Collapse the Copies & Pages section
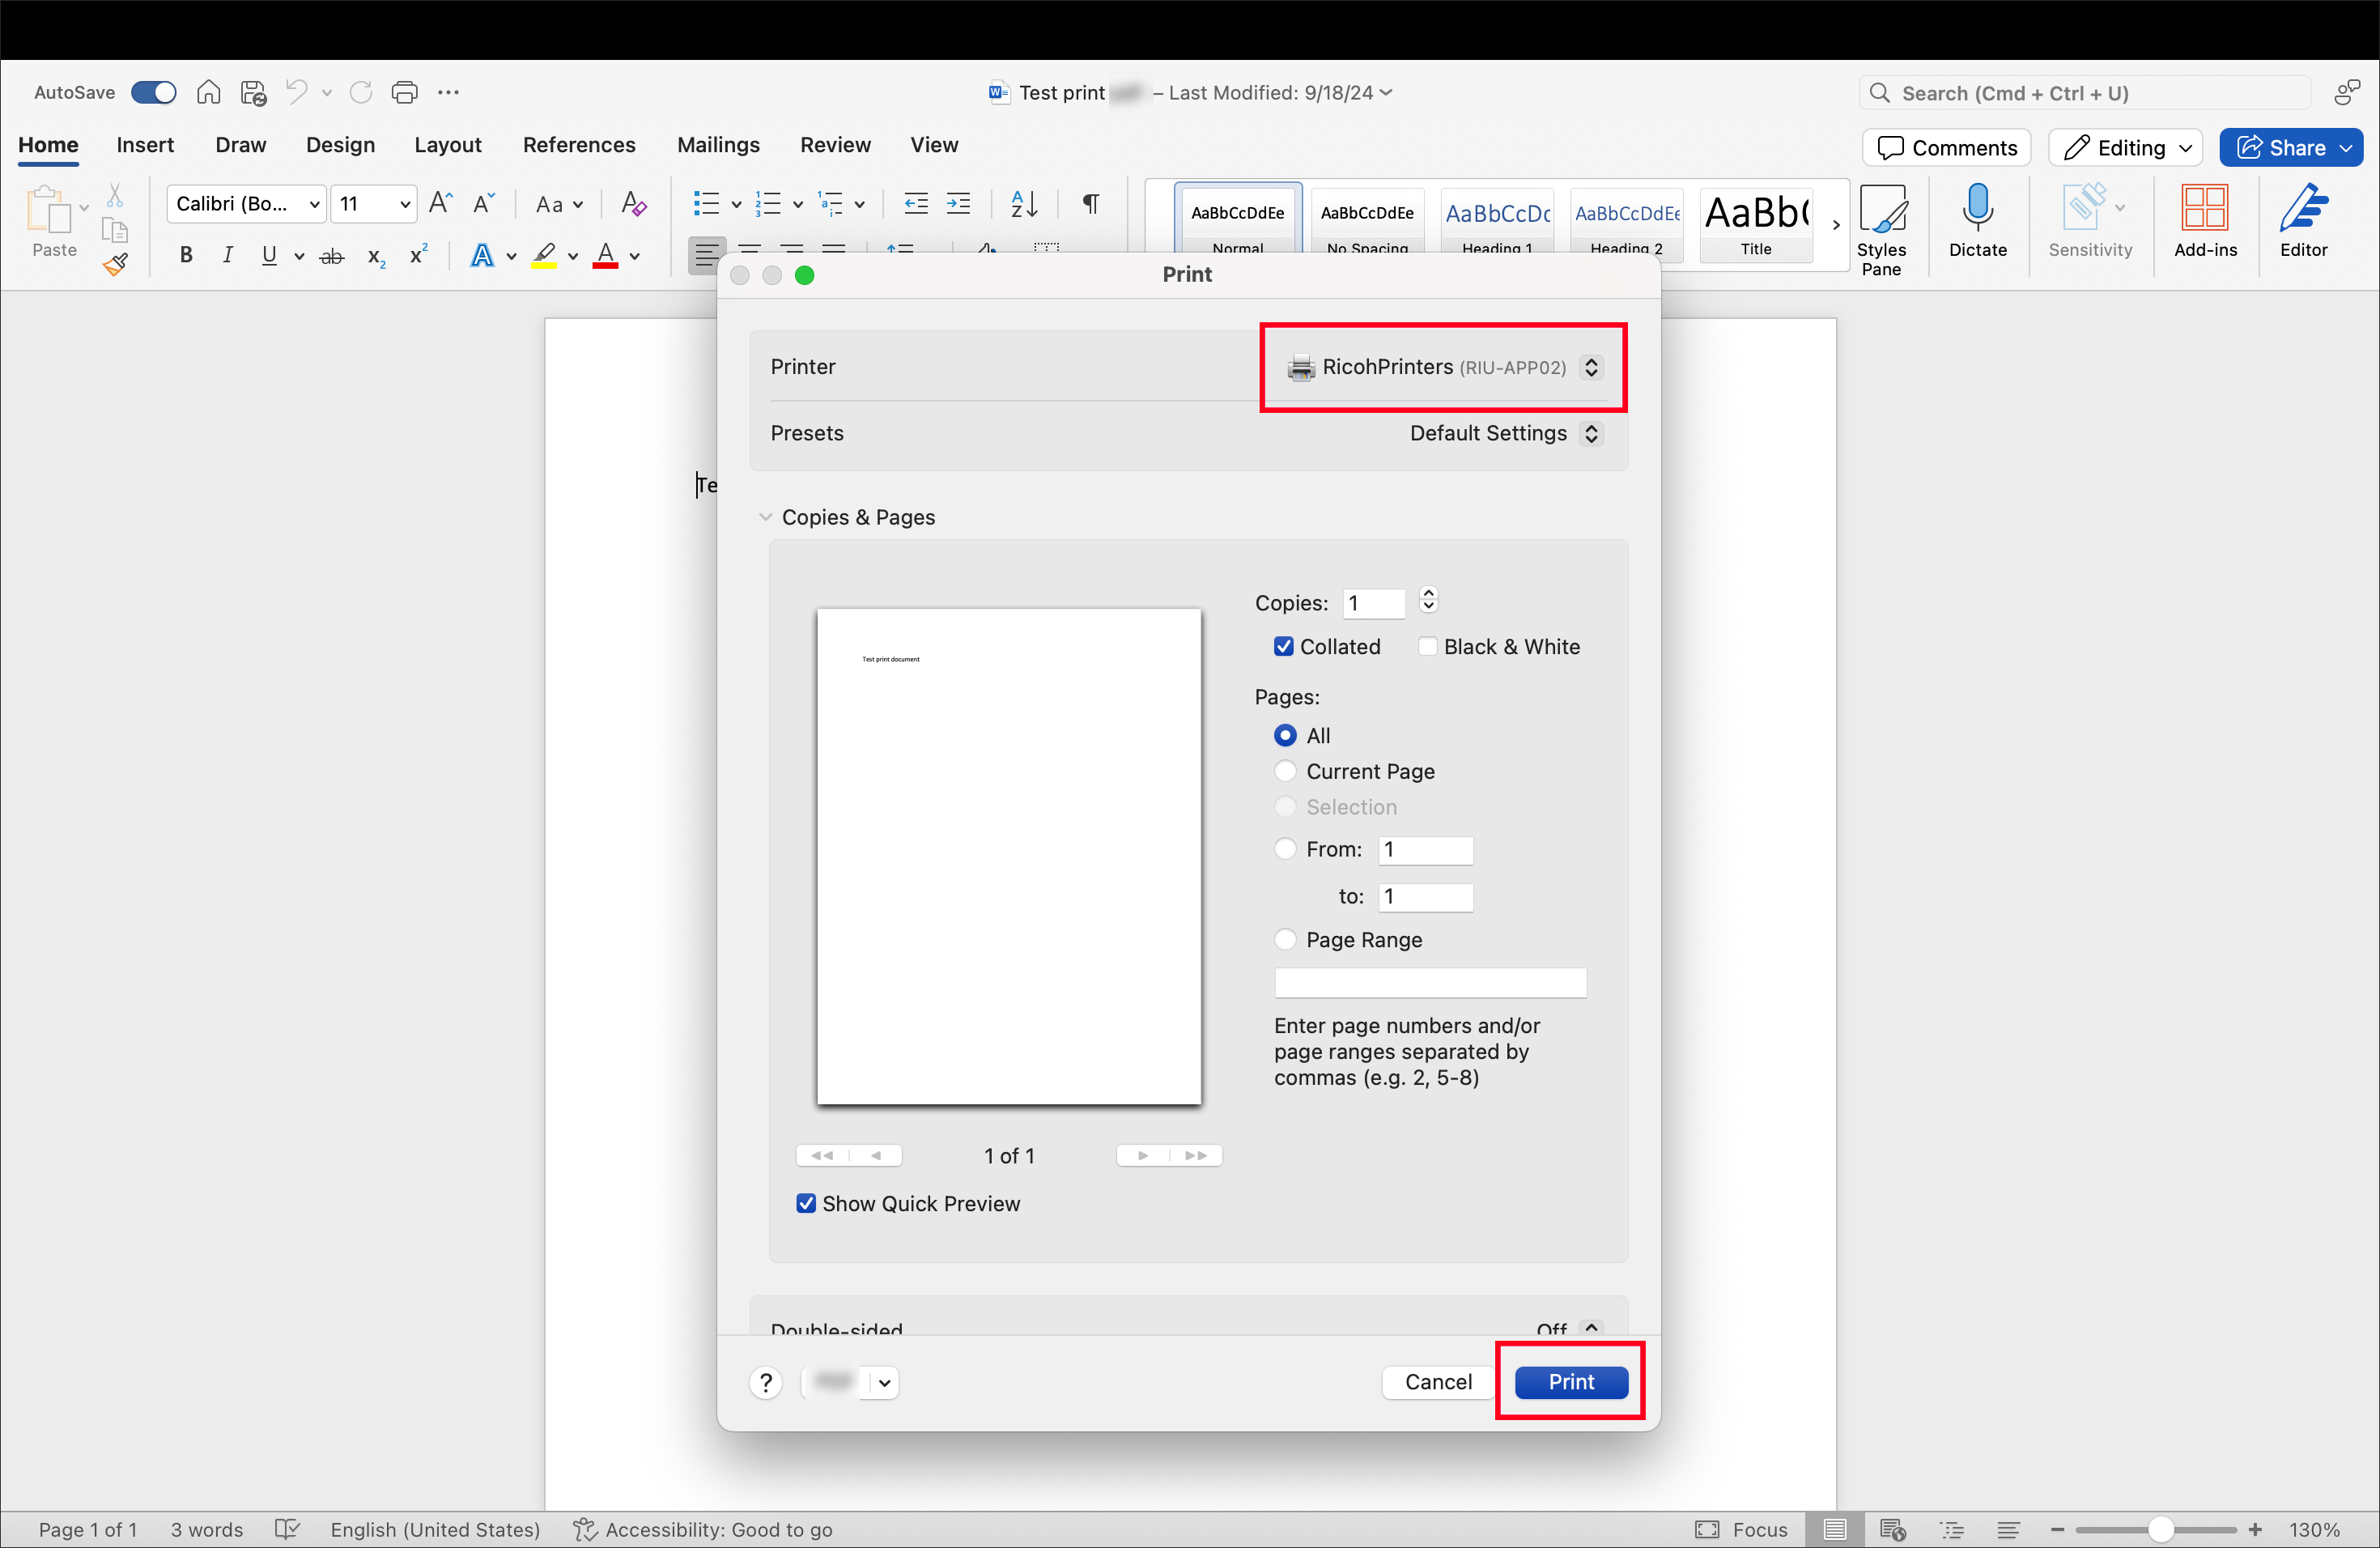 [x=765, y=516]
